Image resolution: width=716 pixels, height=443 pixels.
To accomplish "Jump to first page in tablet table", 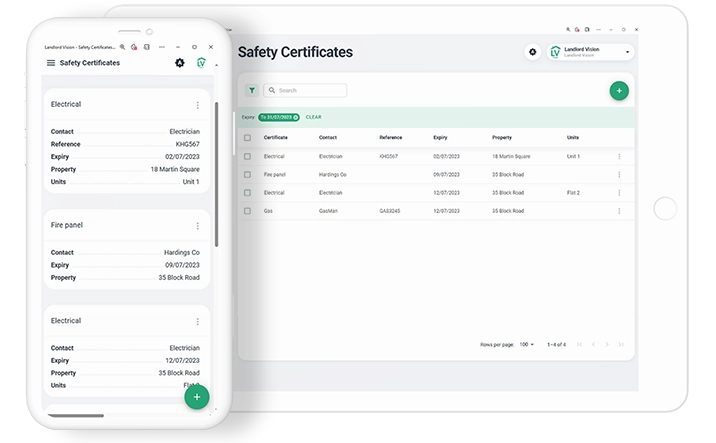I will (x=579, y=344).
